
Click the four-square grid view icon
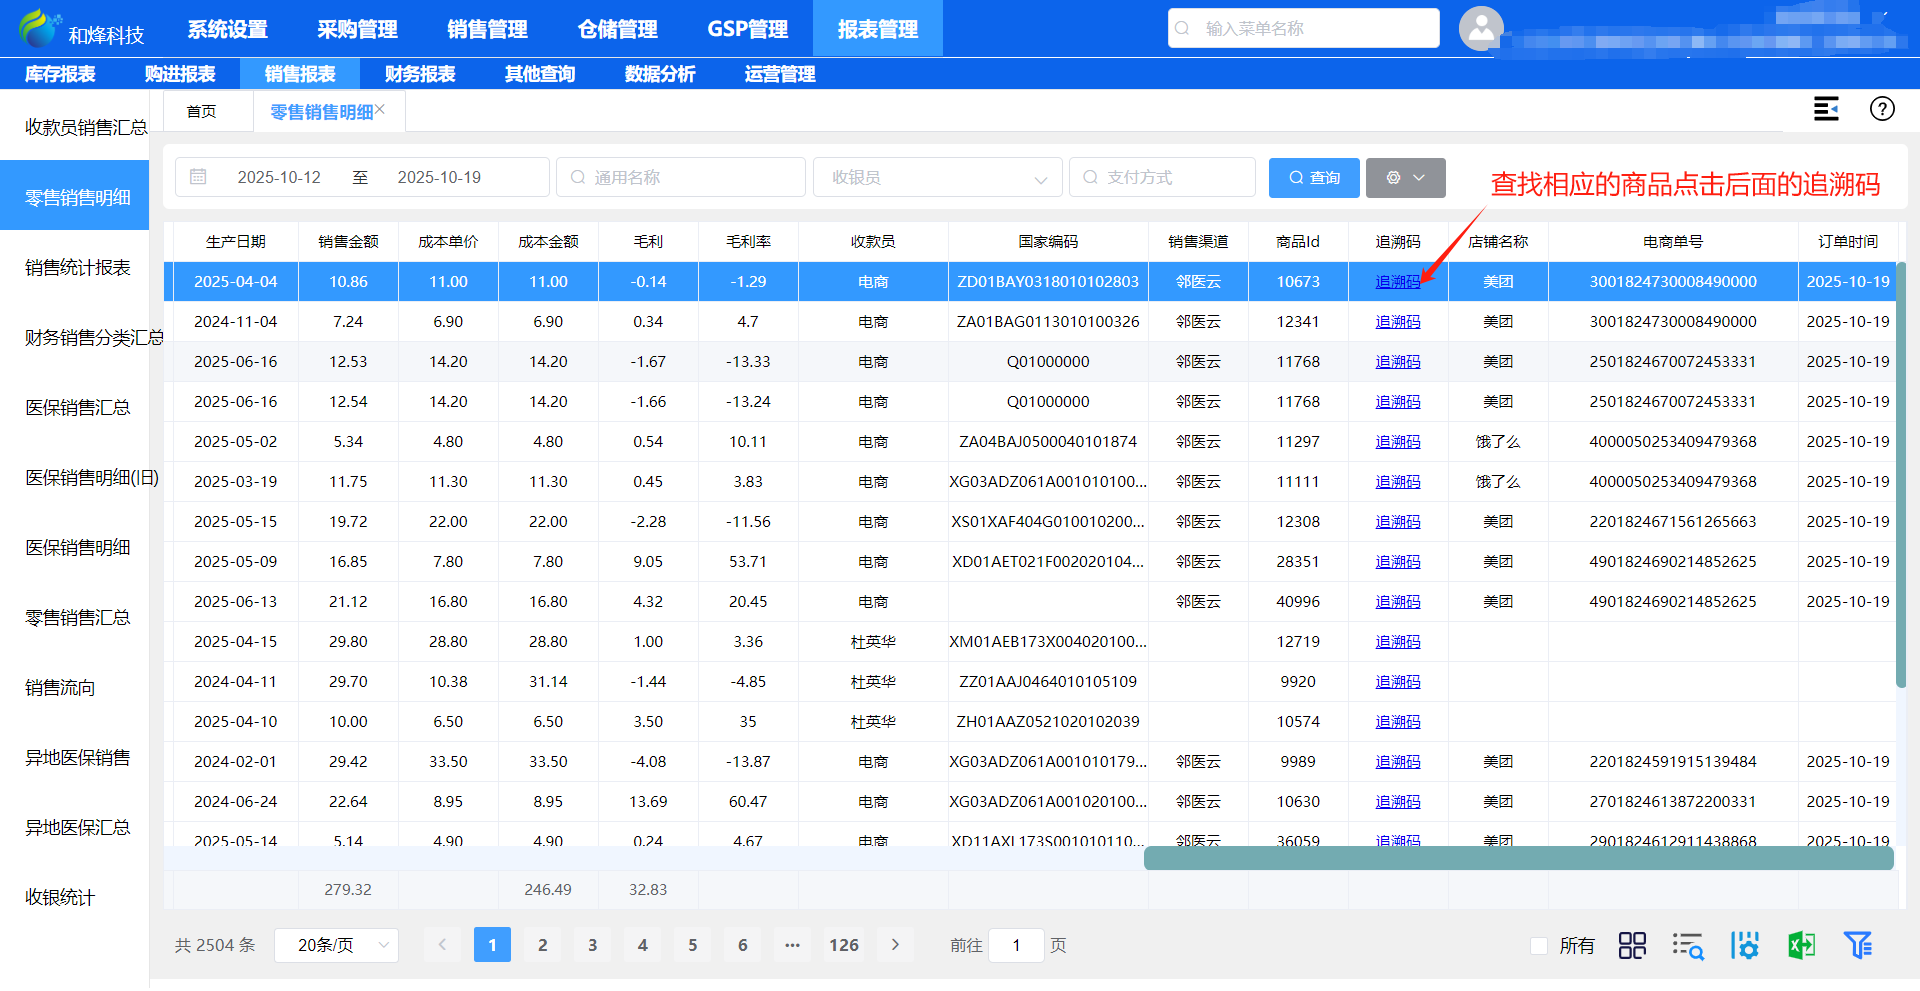coord(1632,945)
